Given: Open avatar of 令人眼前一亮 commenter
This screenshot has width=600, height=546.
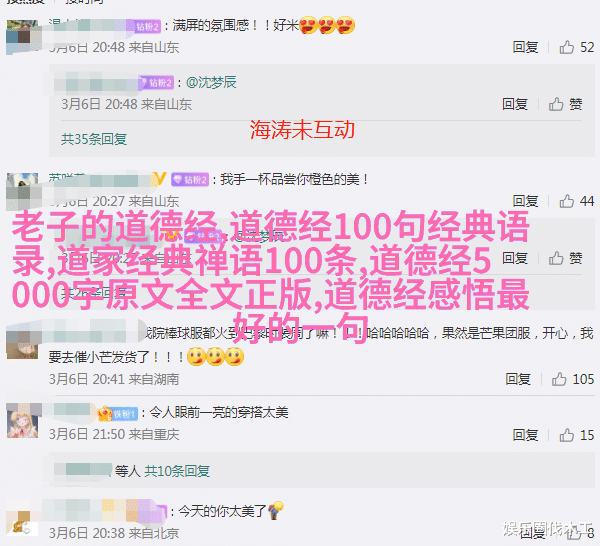Looking at the screenshot, I should [x=23, y=421].
